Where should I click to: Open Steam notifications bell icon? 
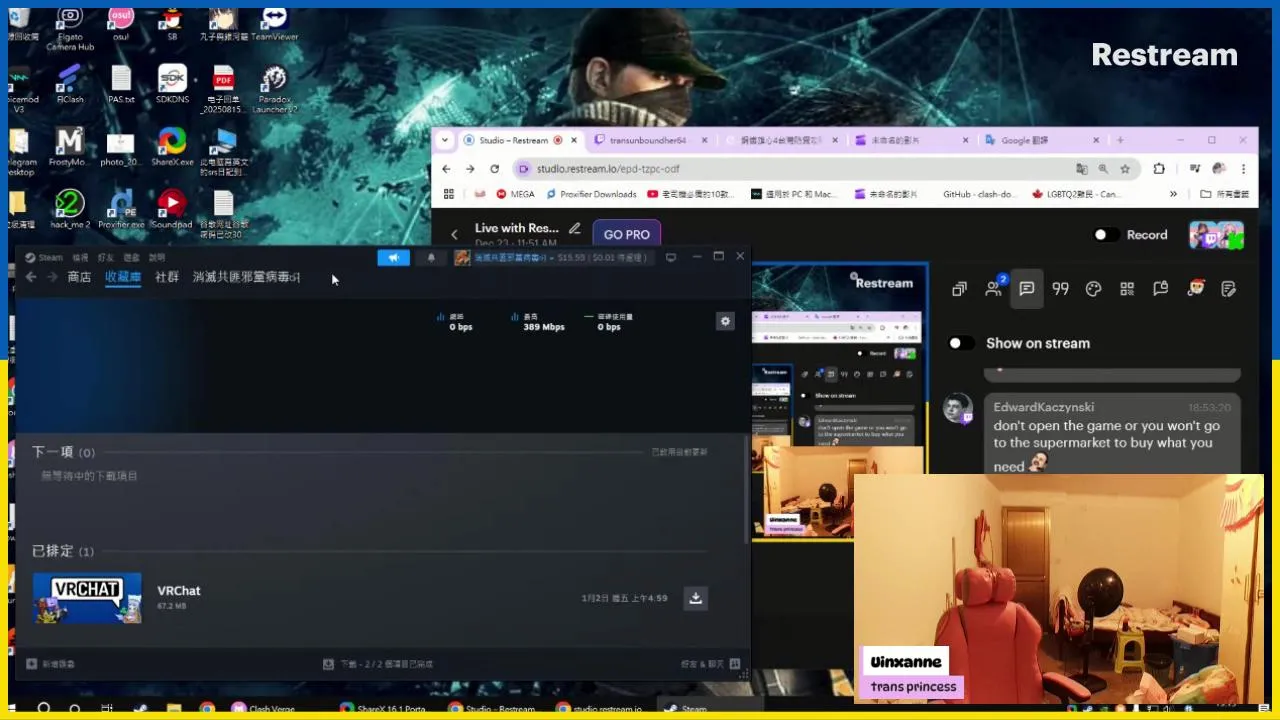point(431,257)
